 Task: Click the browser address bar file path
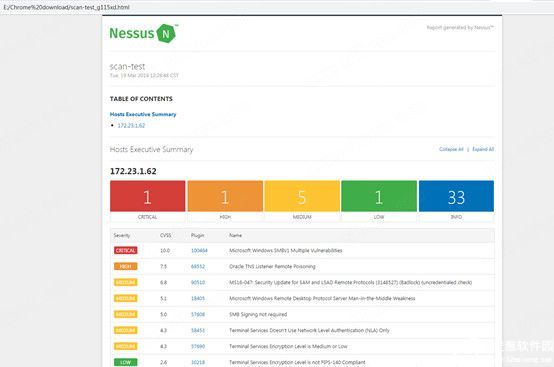pyautogui.click(x=66, y=7)
